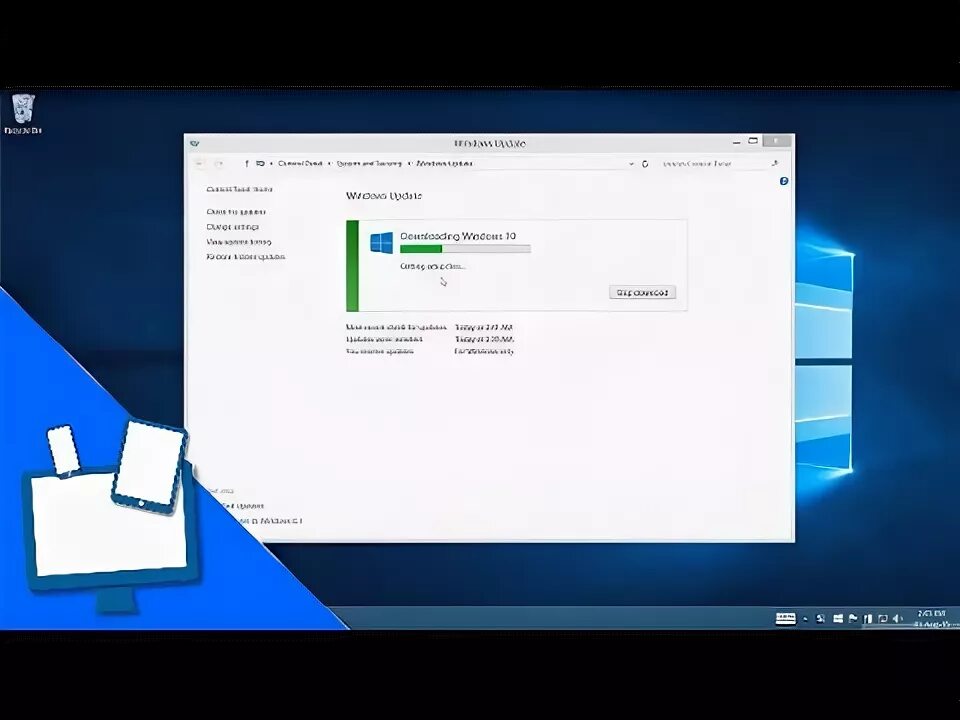960x720 pixels.
Task: Select System and Security in breadcrumb
Action: tap(369, 163)
